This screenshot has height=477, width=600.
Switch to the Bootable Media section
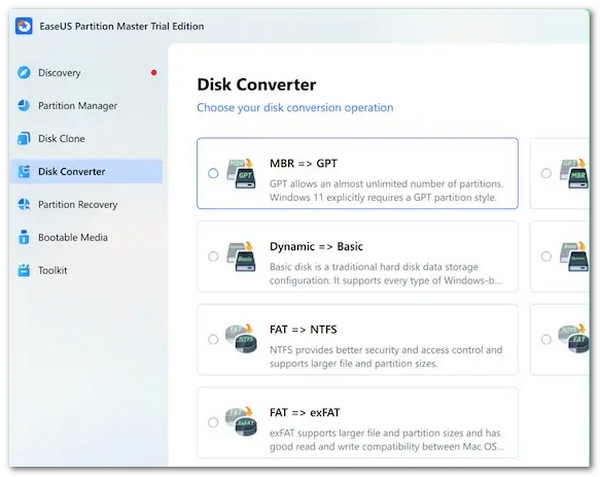(x=73, y=238)
